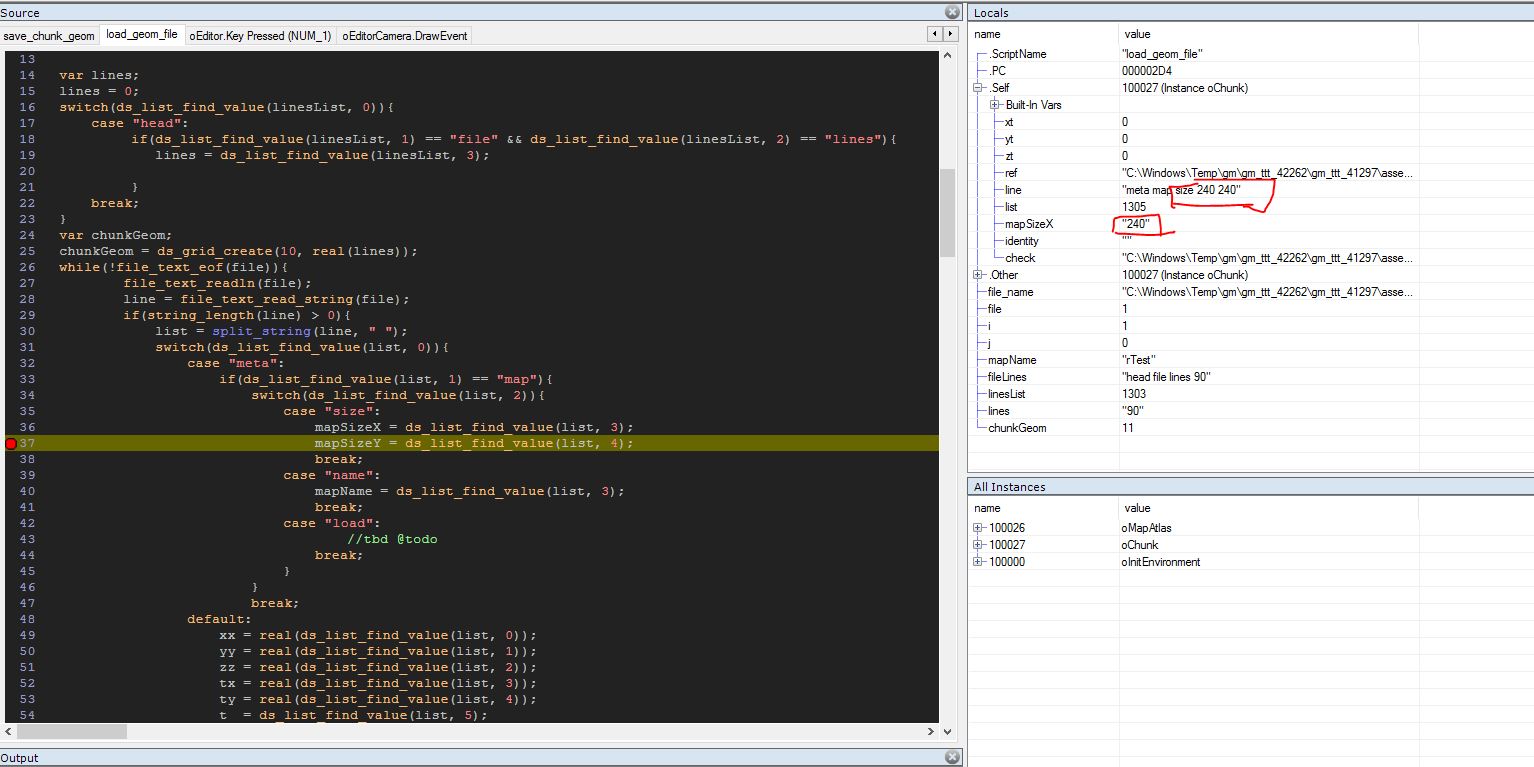Expand the .Other node in Locals
The image size is (1534, 767).
pyautogui.click(x=978, y=275)
